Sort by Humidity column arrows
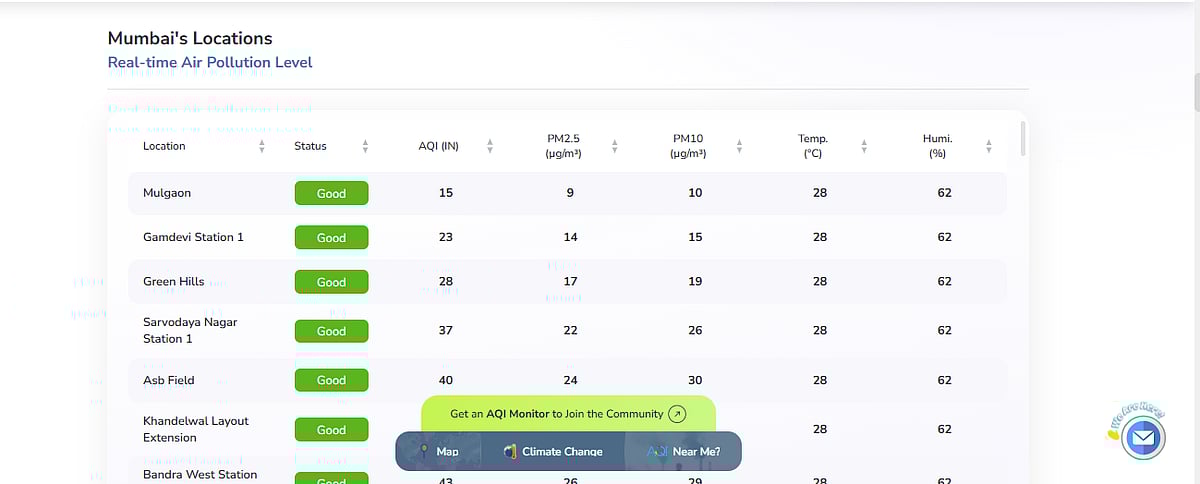 click(x=988, y=146)
